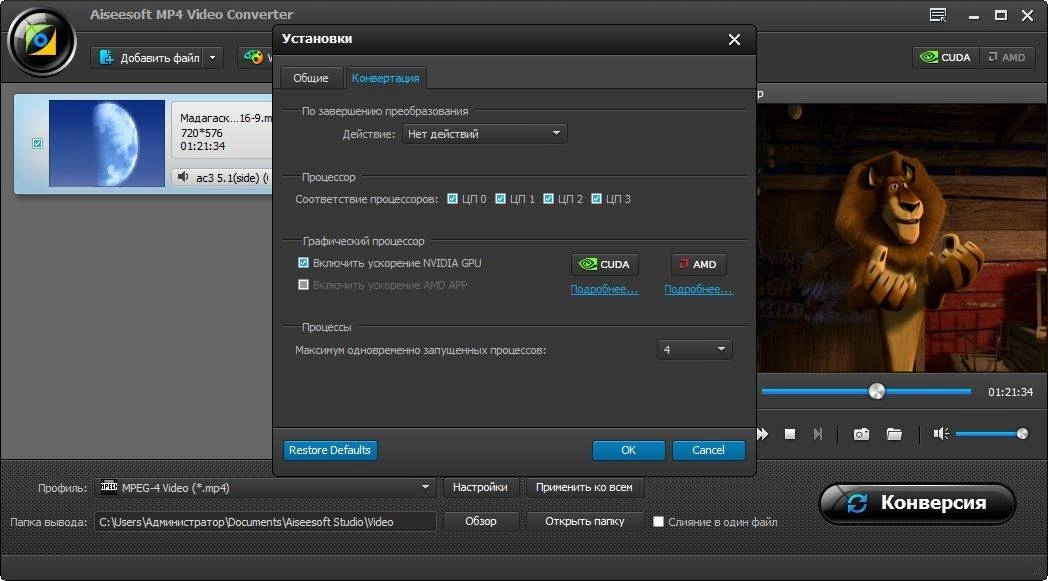Switch to the Общие tab
This screenshot has height=581, width=1048.
coord(311,78)
